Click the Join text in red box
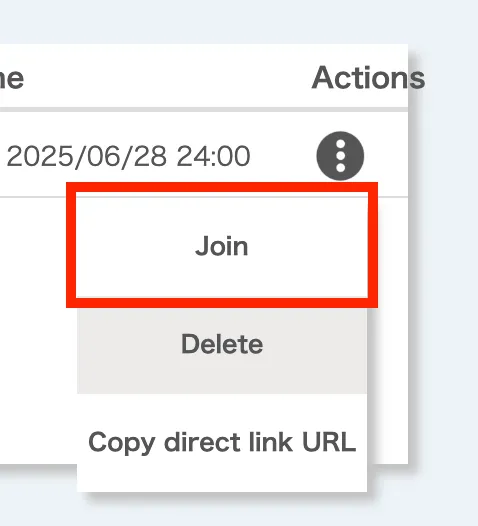Viewport: 478px width, 526px height. coord(222,246)
